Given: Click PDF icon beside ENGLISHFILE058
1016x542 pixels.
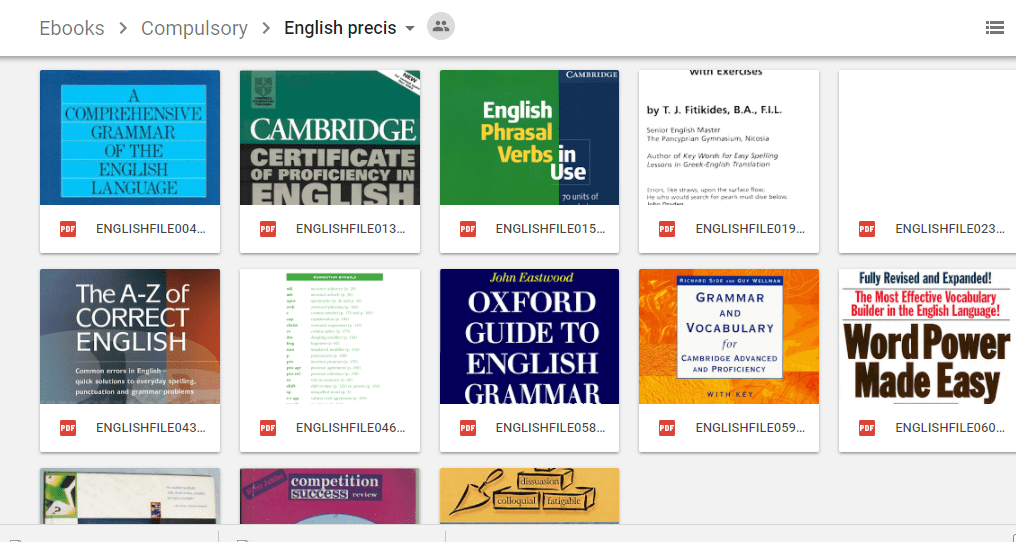Looking at the screenshot, I should (468, 428).
